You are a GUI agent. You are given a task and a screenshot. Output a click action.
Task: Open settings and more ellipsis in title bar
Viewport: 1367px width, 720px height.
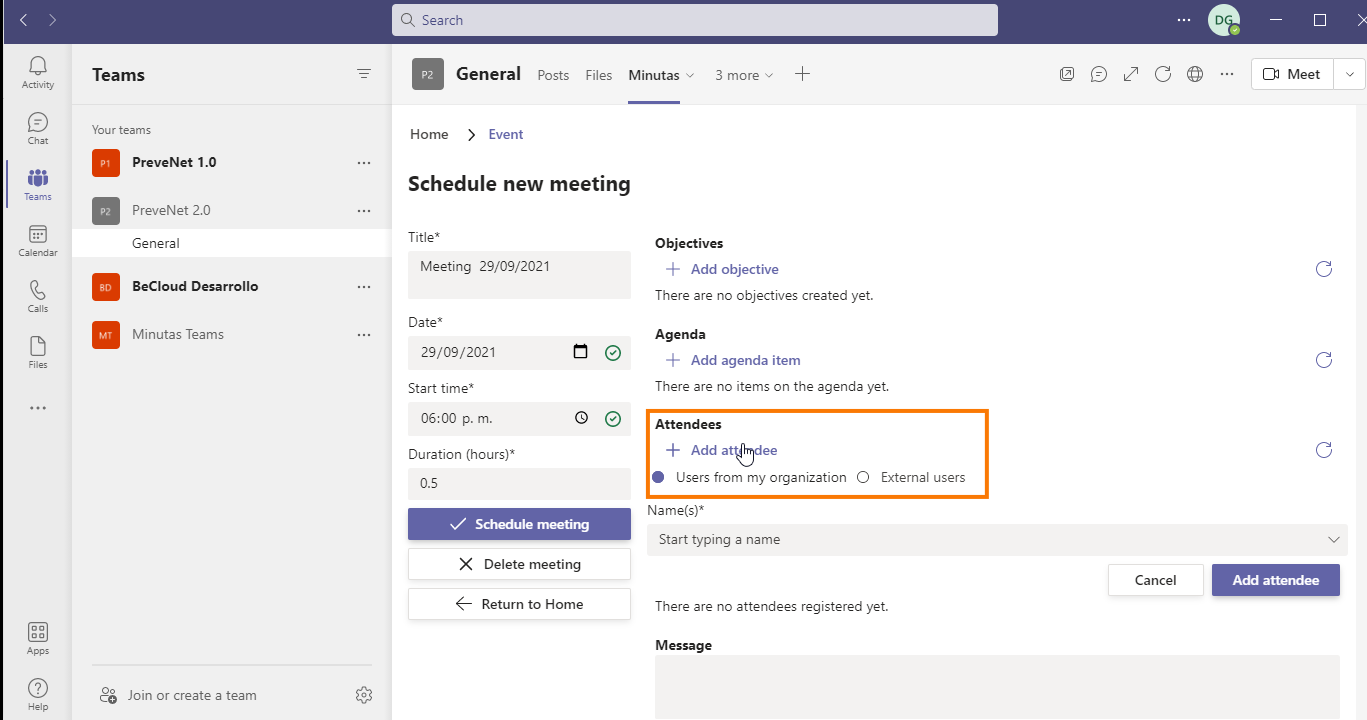coord(1184,20)
